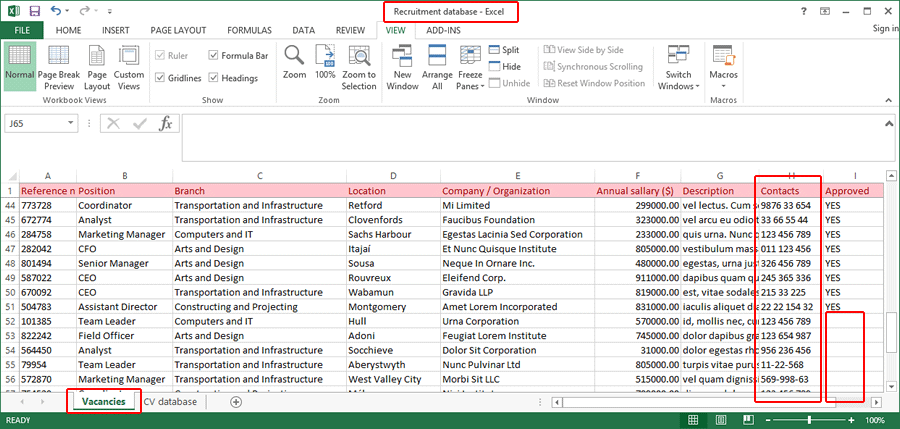
Task: Click Insert Function fx button
Action: click(x=165, y=123)
